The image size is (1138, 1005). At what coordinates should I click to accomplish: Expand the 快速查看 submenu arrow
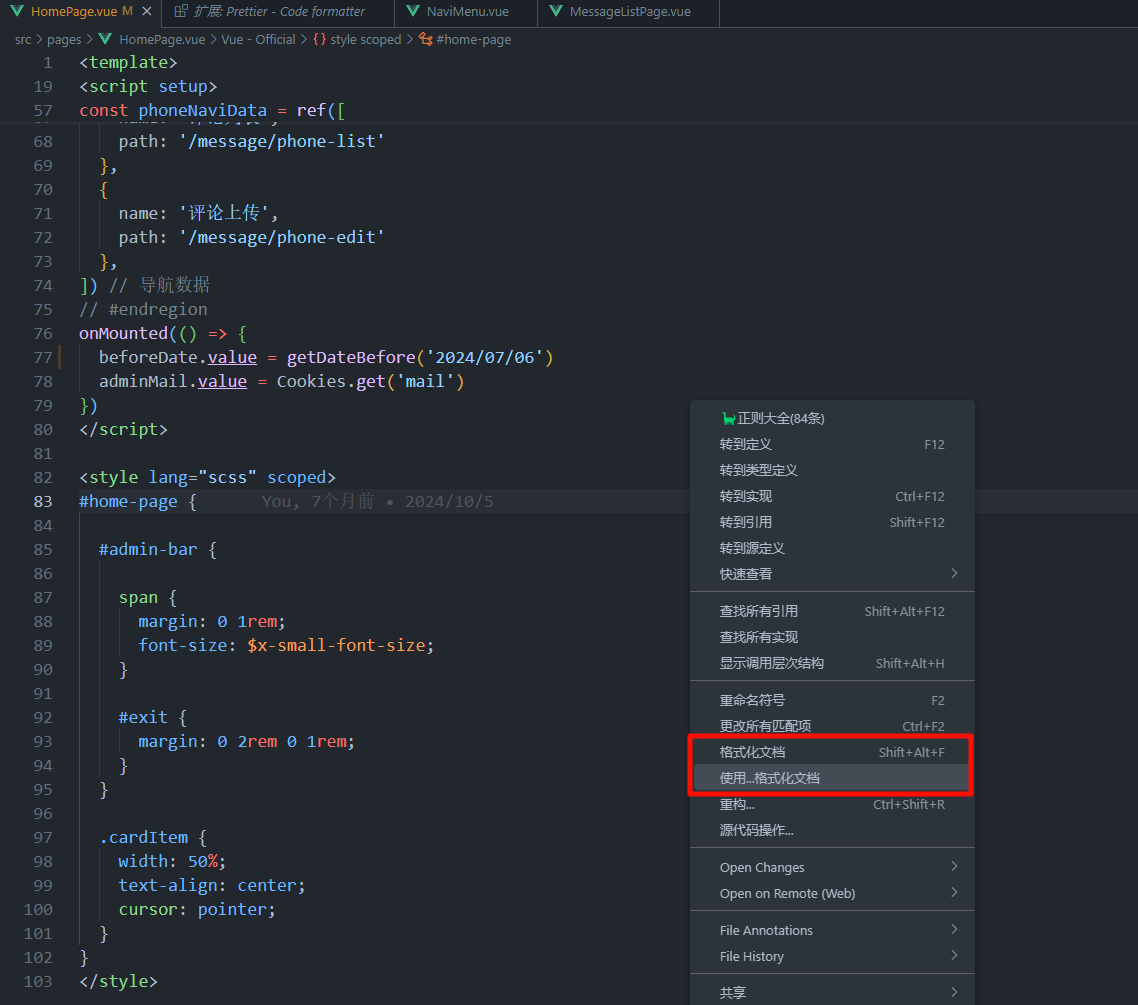click(x=953, y=574)
